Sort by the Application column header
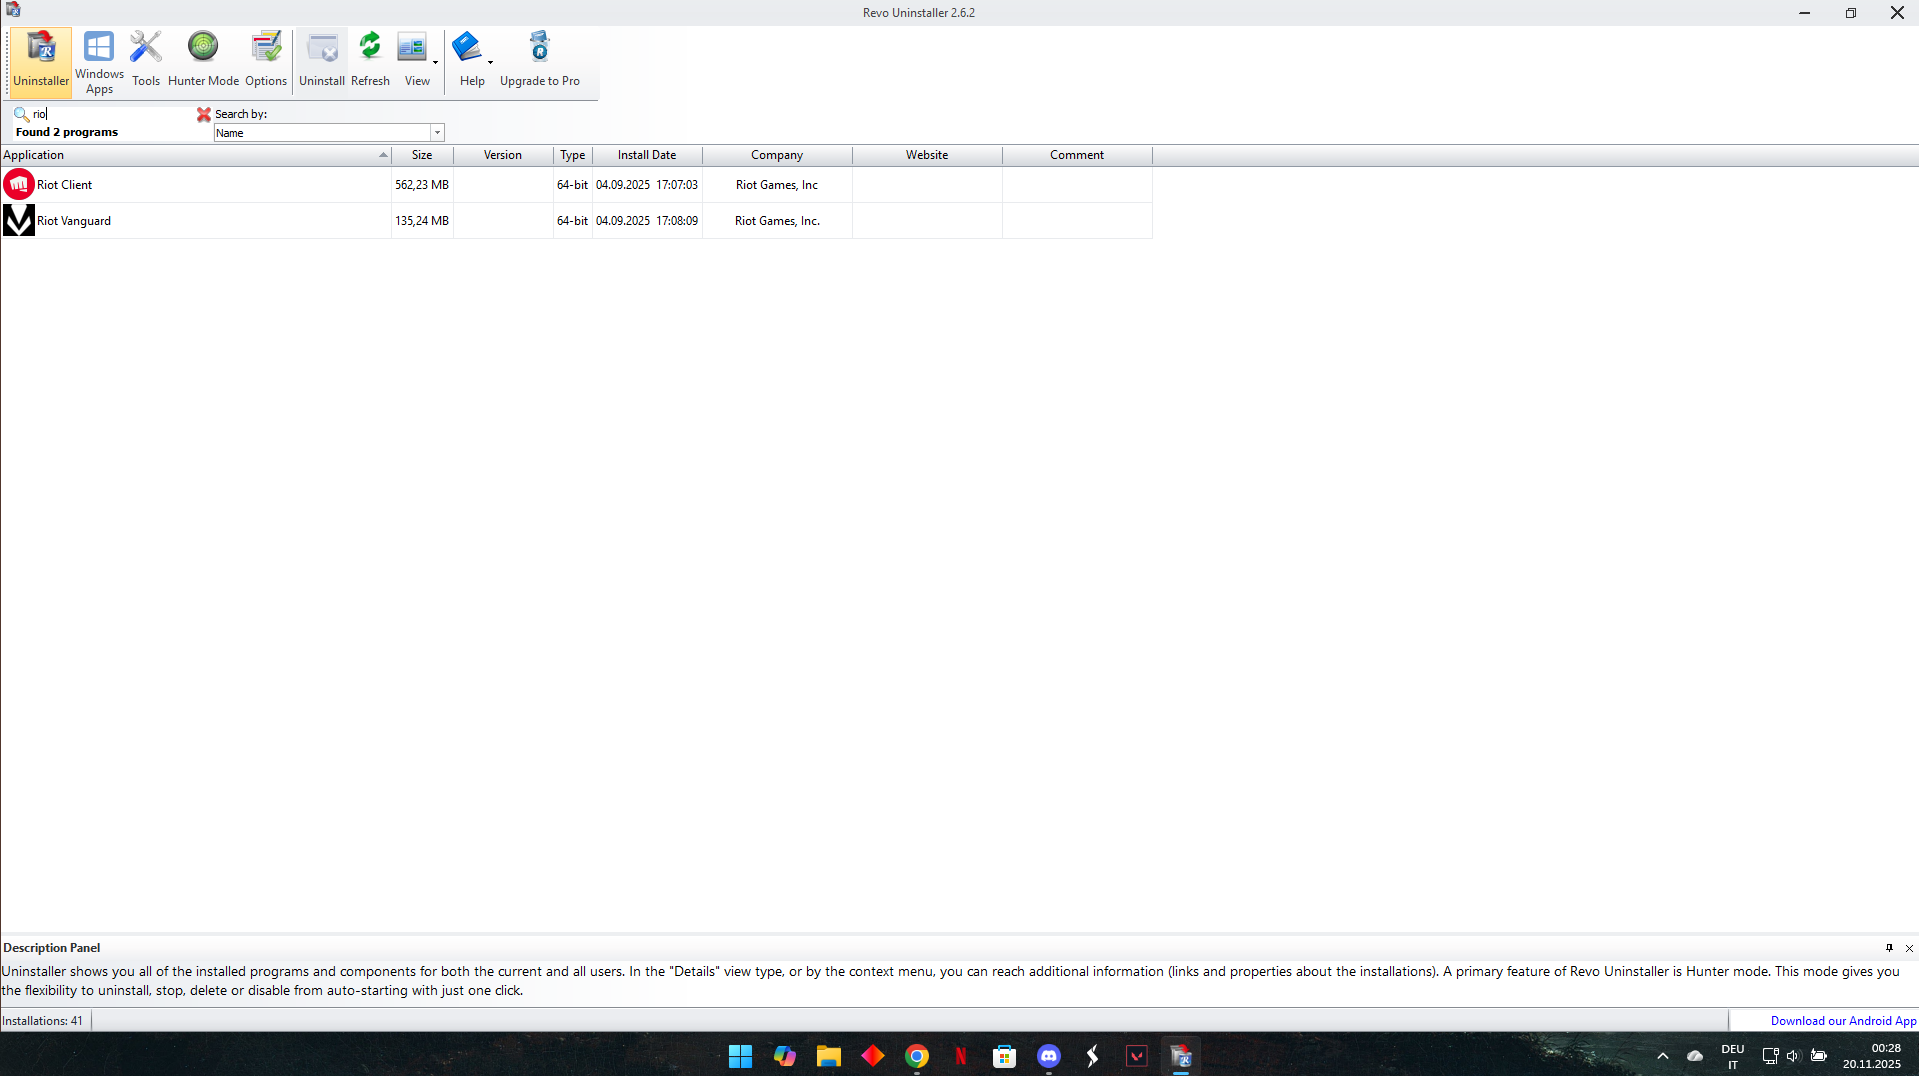 196,155
